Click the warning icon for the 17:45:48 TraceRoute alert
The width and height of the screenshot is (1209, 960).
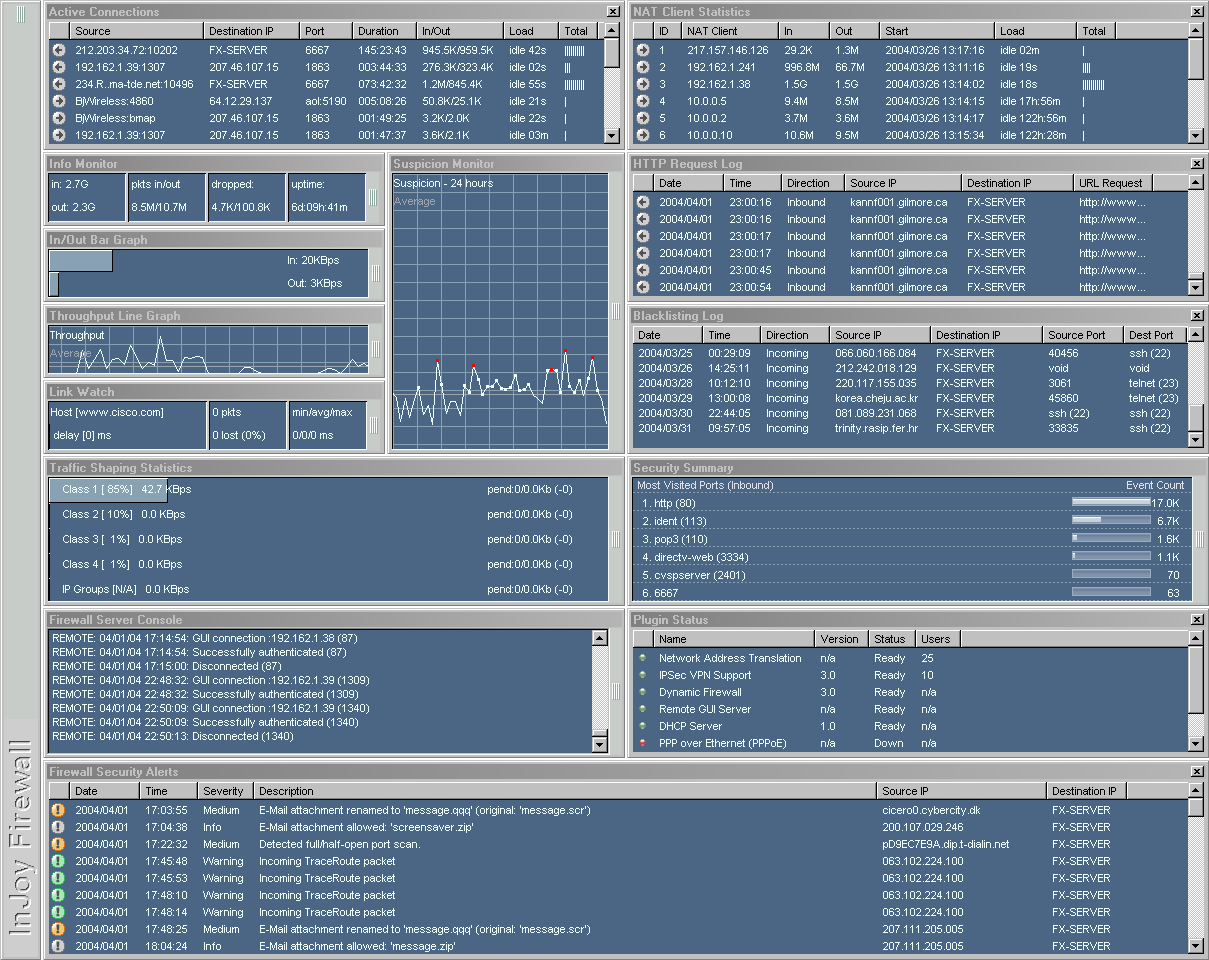click(58, 862)
